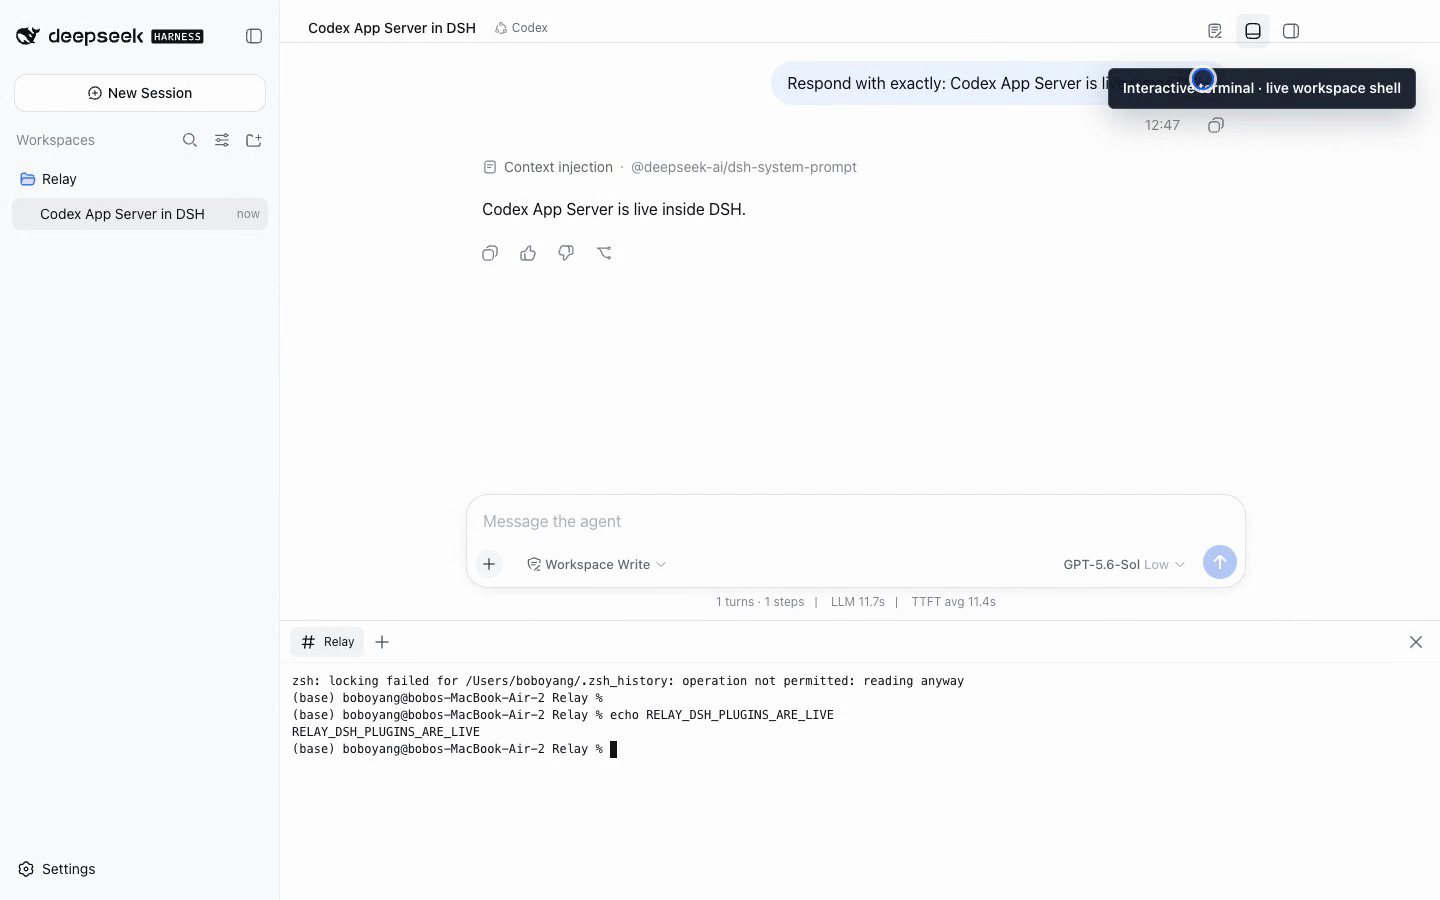Click the LLM 11.7s stat
This screenshot has width=1440, height=900.
[858, 602]
